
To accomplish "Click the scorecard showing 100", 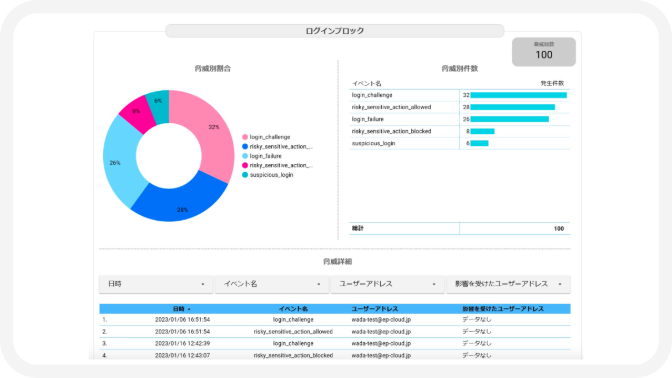I will click(x=544, y=52).
